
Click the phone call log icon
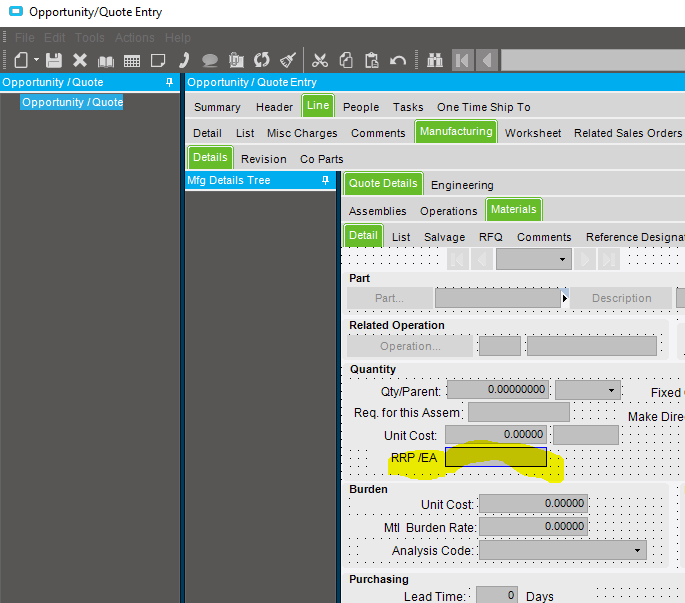[184, 60]
